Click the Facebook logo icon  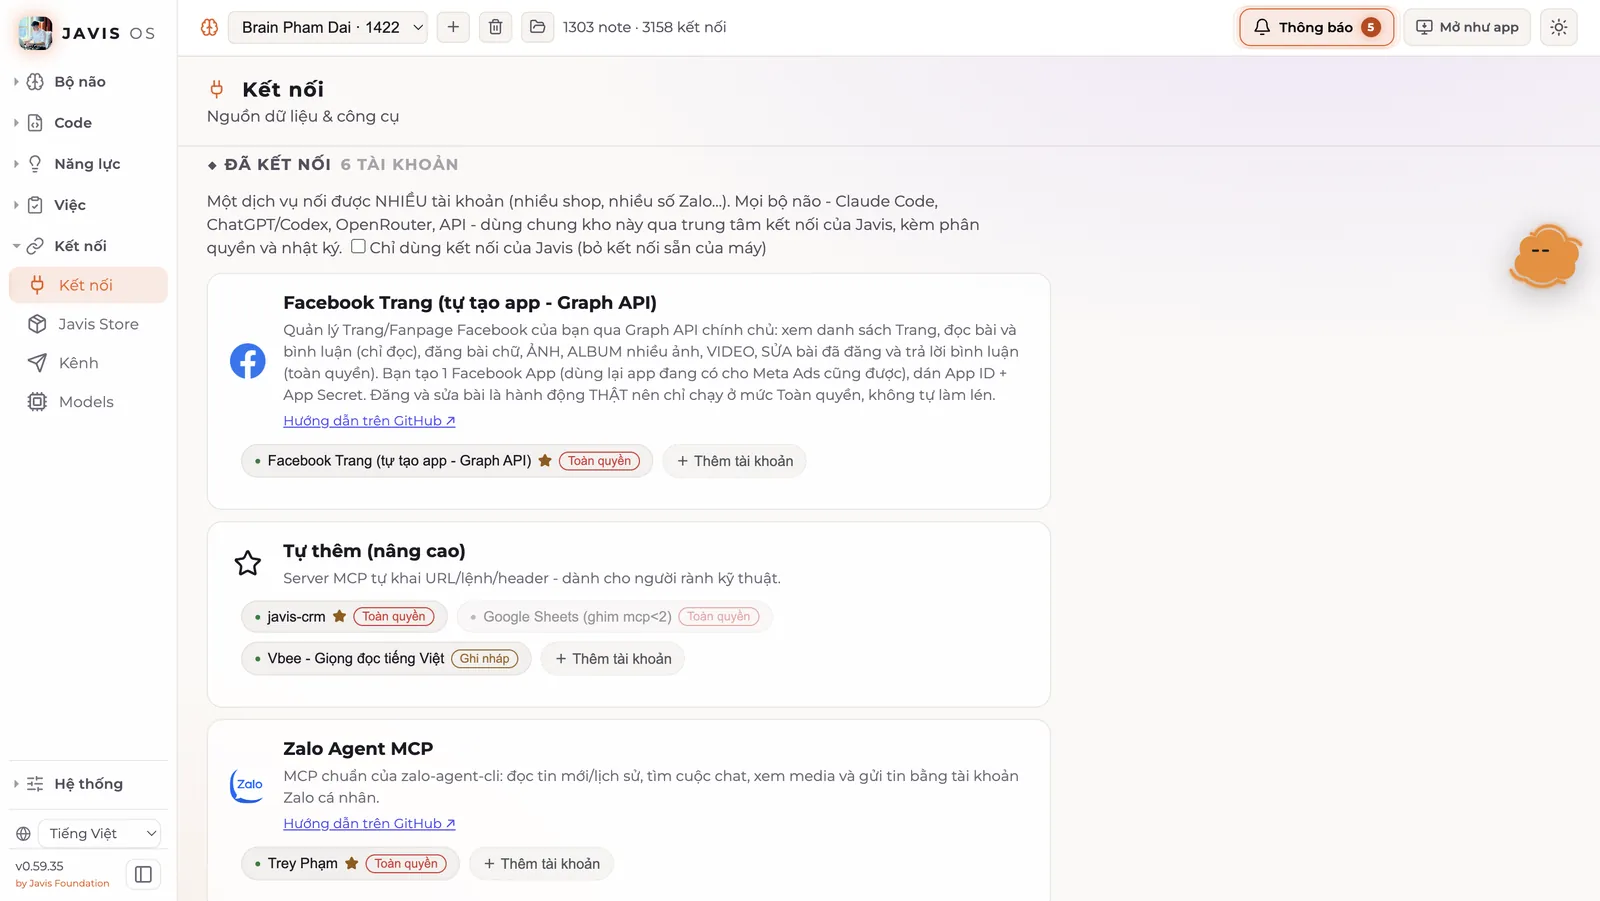click(x=248, y=361)
